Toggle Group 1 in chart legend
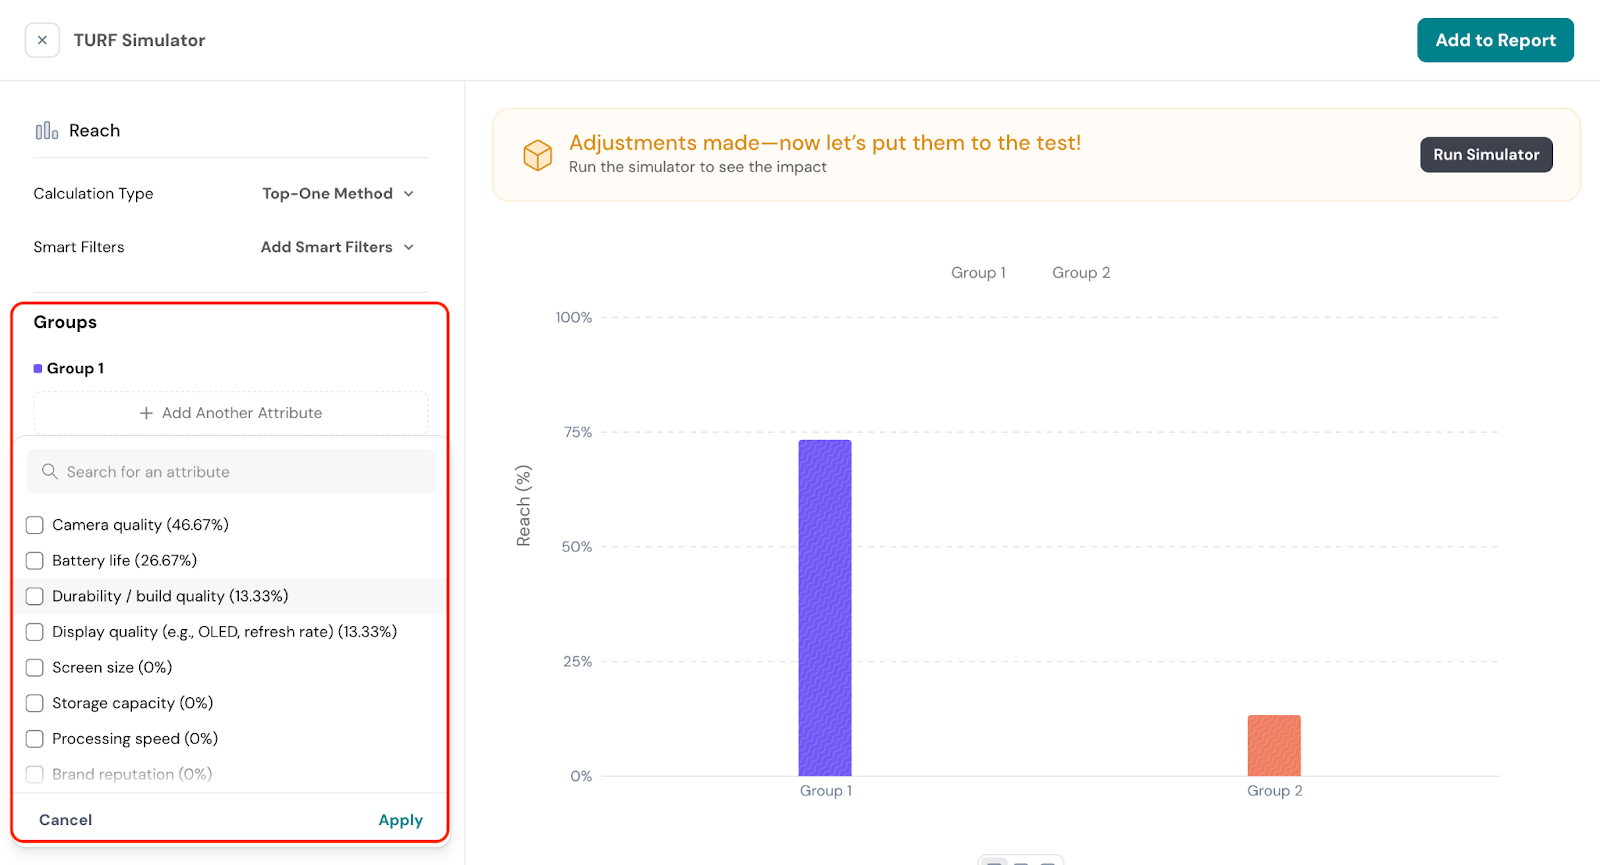1600x865 pixels. click(x=977, y=273)
